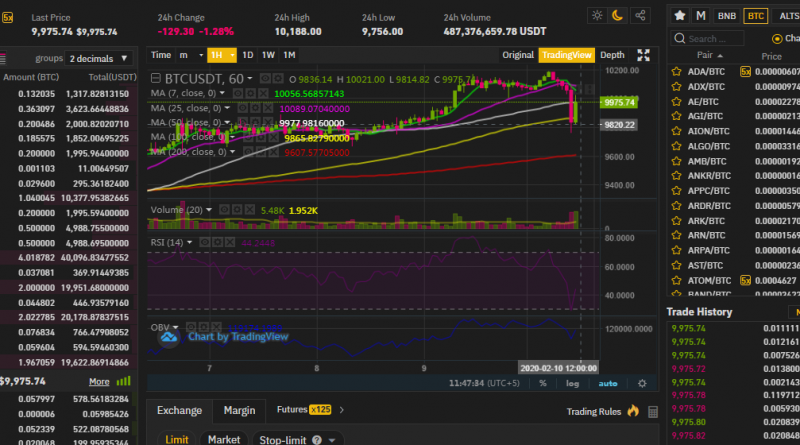The height and width of the screenshot is (445, 800).
Task: Toggle visibility eye for RSI (14)
Action: [205, 242]
